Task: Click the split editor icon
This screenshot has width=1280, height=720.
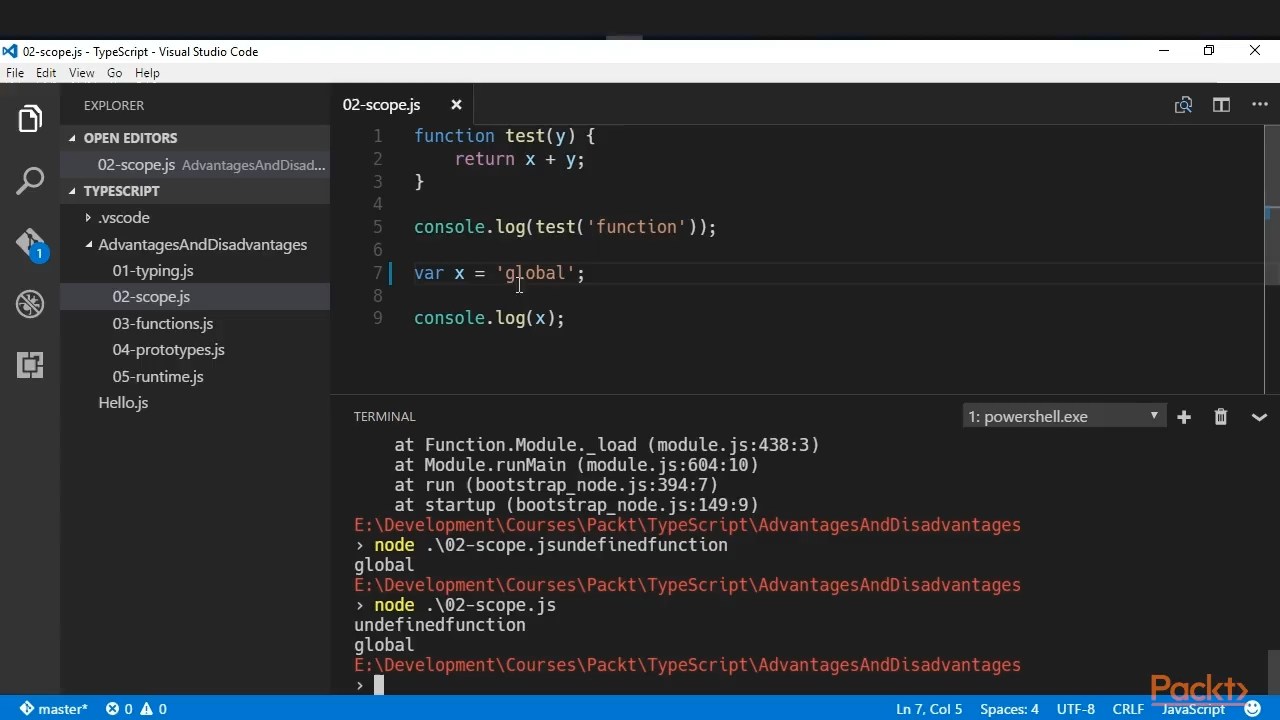Action: [x=1221, y=105]
